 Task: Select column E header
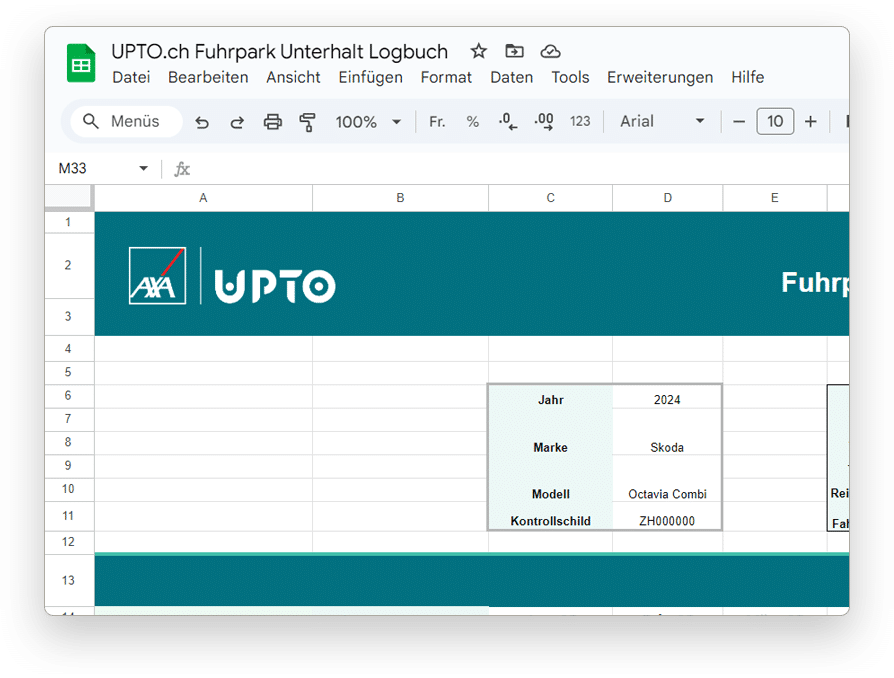point(774,198)
